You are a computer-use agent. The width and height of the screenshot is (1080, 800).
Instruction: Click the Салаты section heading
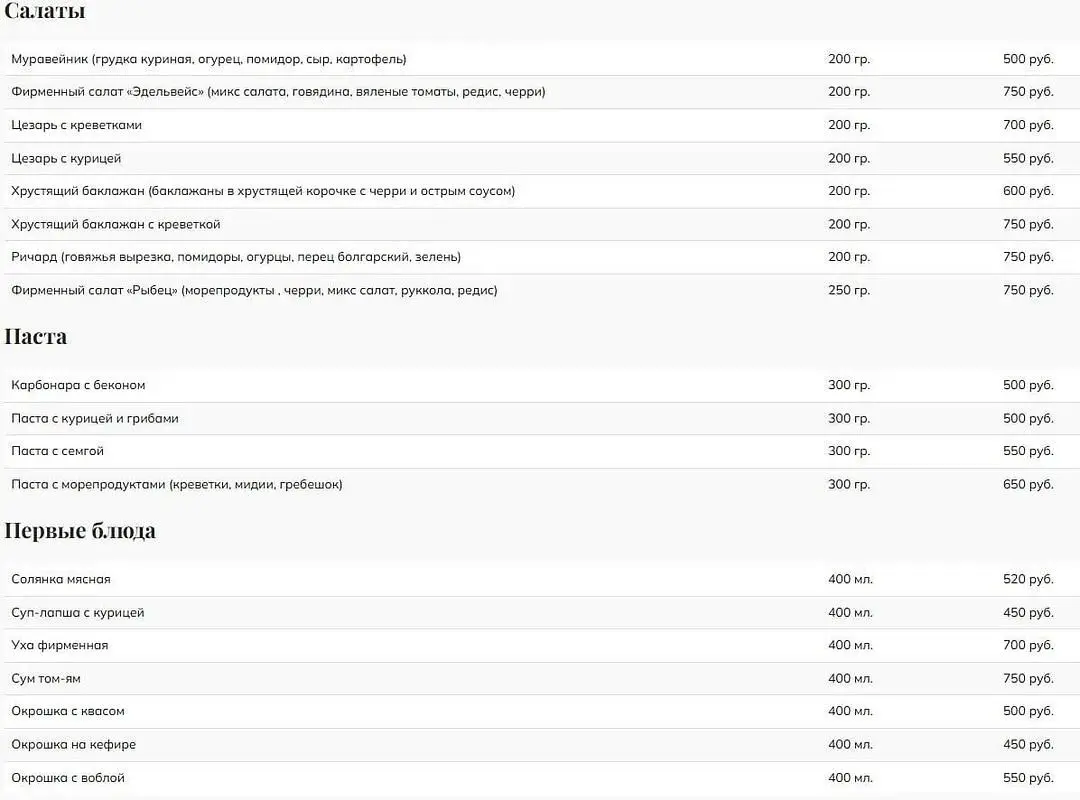pos(45,11)
